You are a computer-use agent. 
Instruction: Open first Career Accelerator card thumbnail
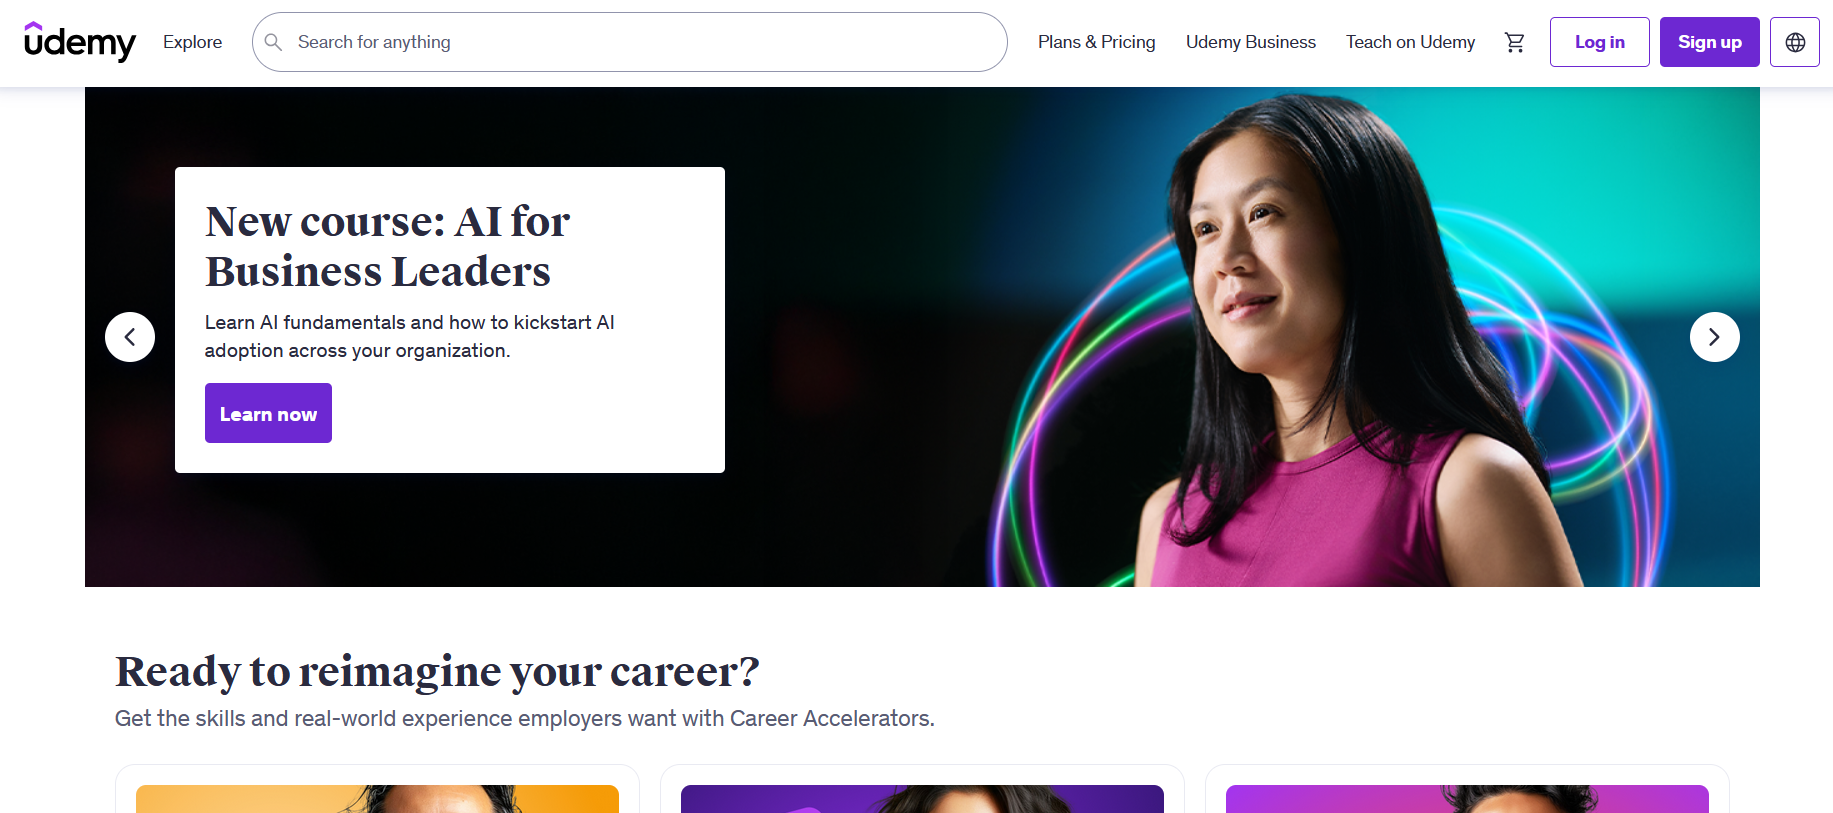pos(377,799)
